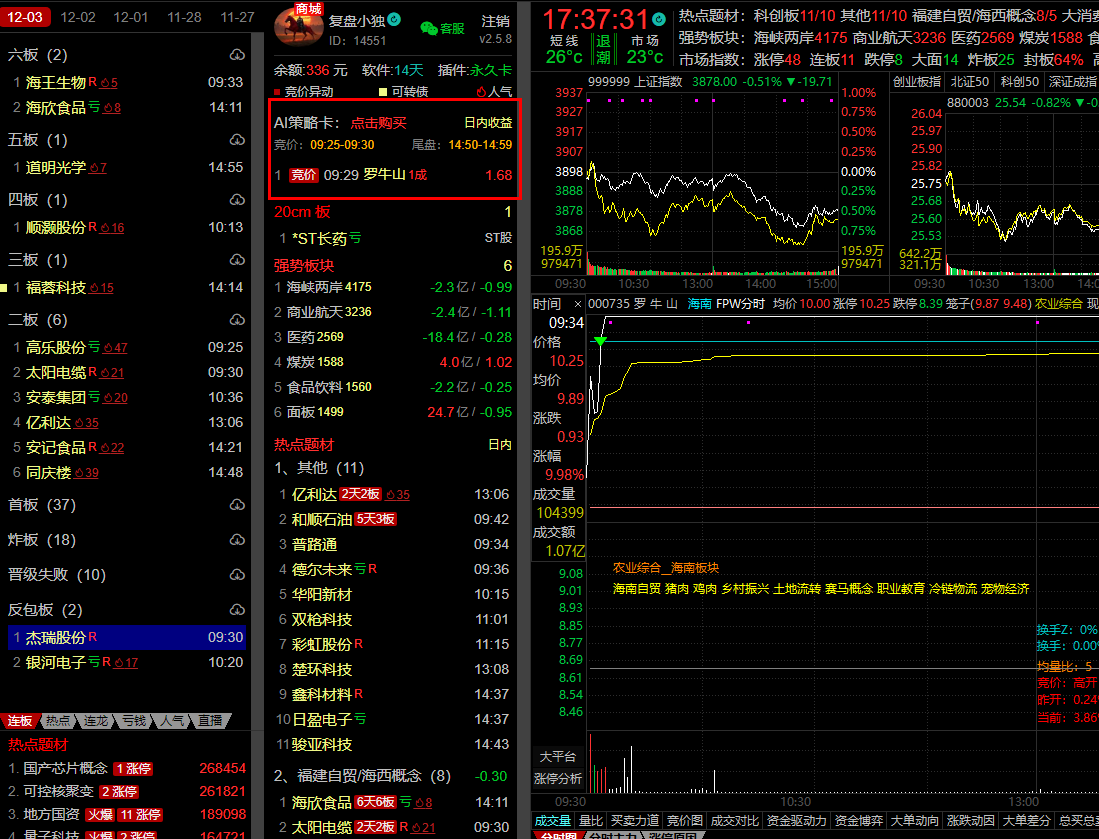Click the 注销 logout button
1099x839 pixels.
coord(494,21)
